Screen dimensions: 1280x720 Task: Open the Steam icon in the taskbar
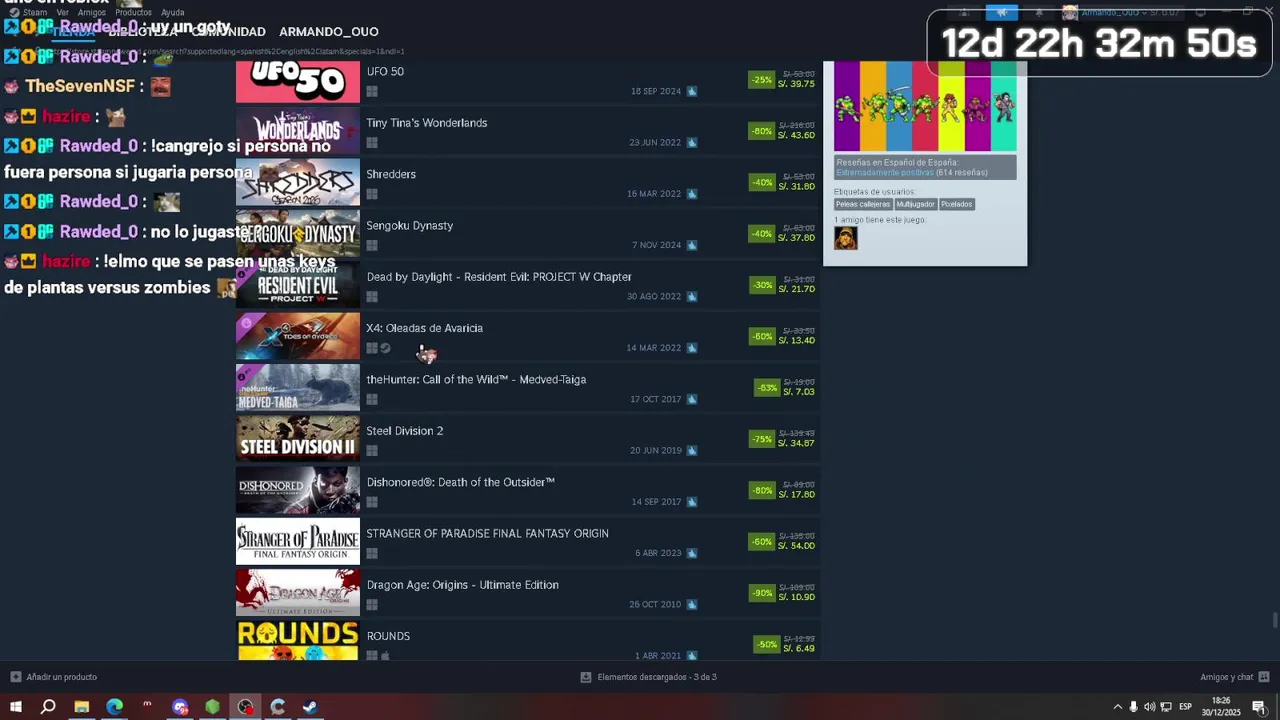point(310,707)
